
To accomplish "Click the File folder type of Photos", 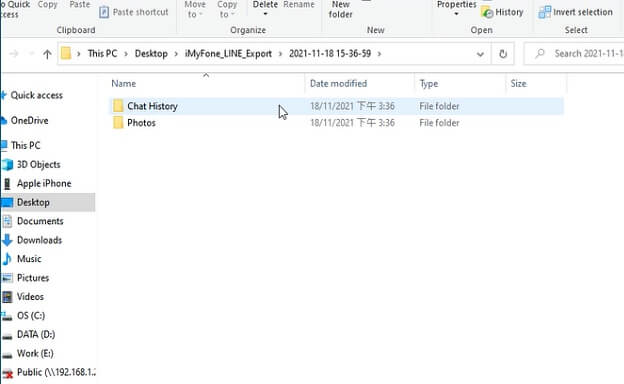I will pos(439,123).
